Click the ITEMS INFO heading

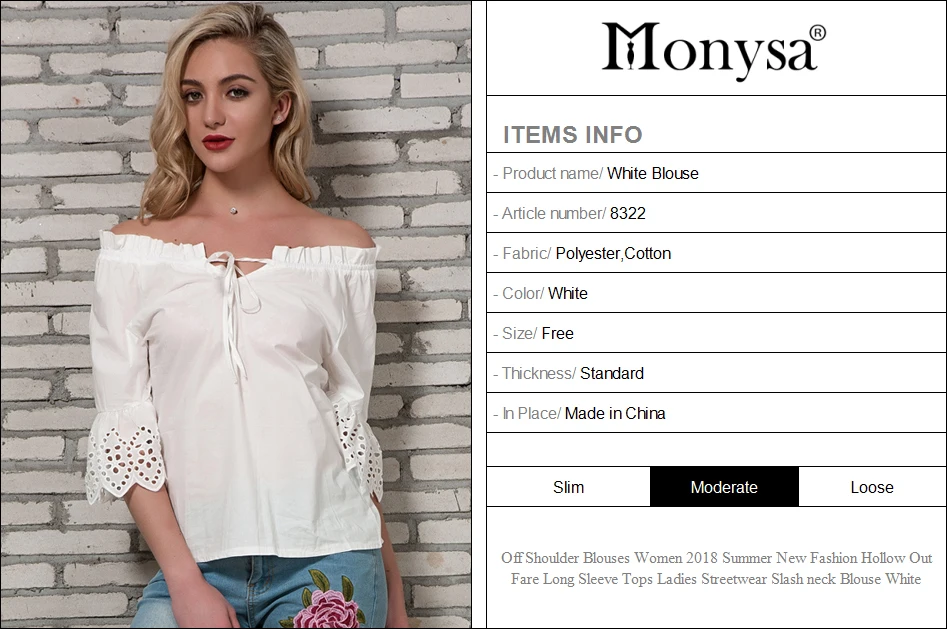[573, 135]
